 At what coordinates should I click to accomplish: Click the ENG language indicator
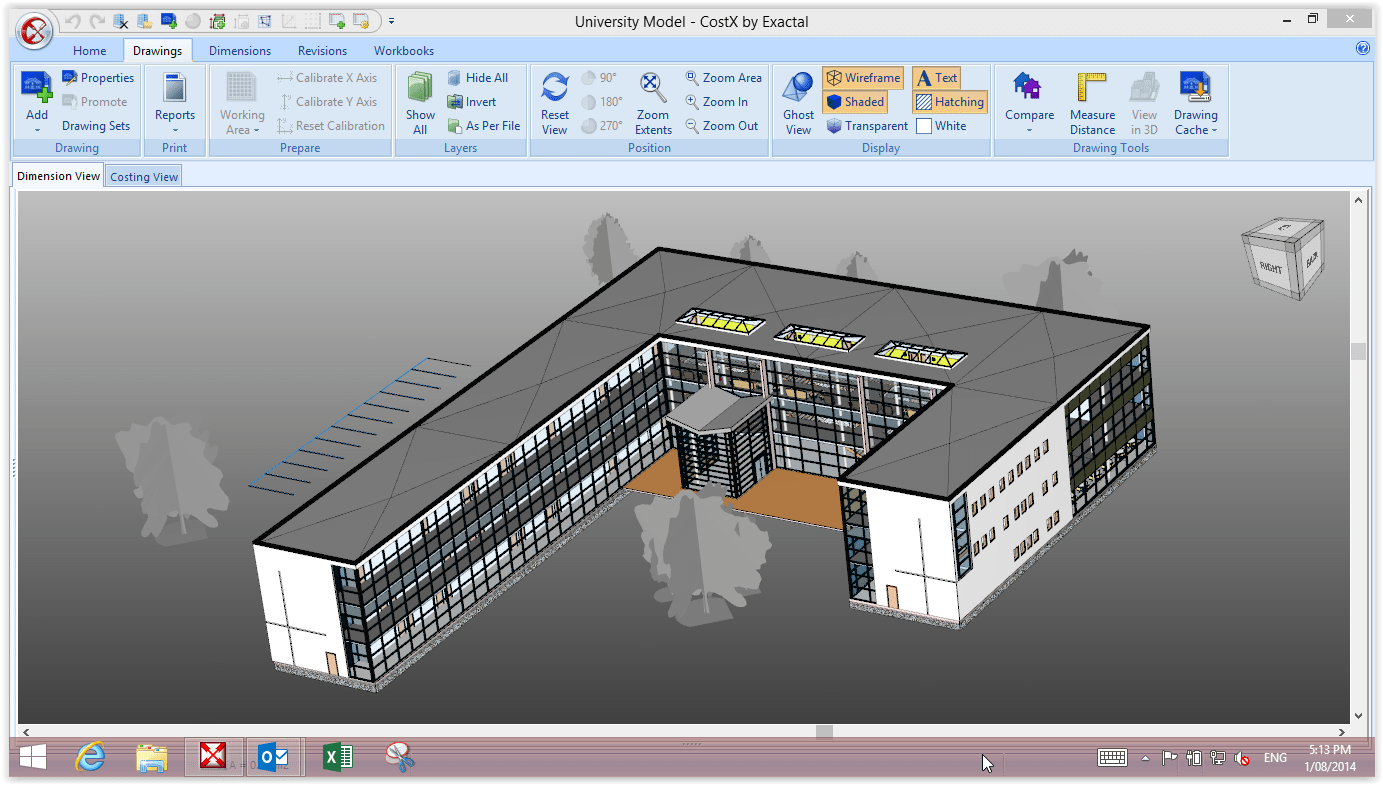pyautogui.click(x=1275, y=758)
